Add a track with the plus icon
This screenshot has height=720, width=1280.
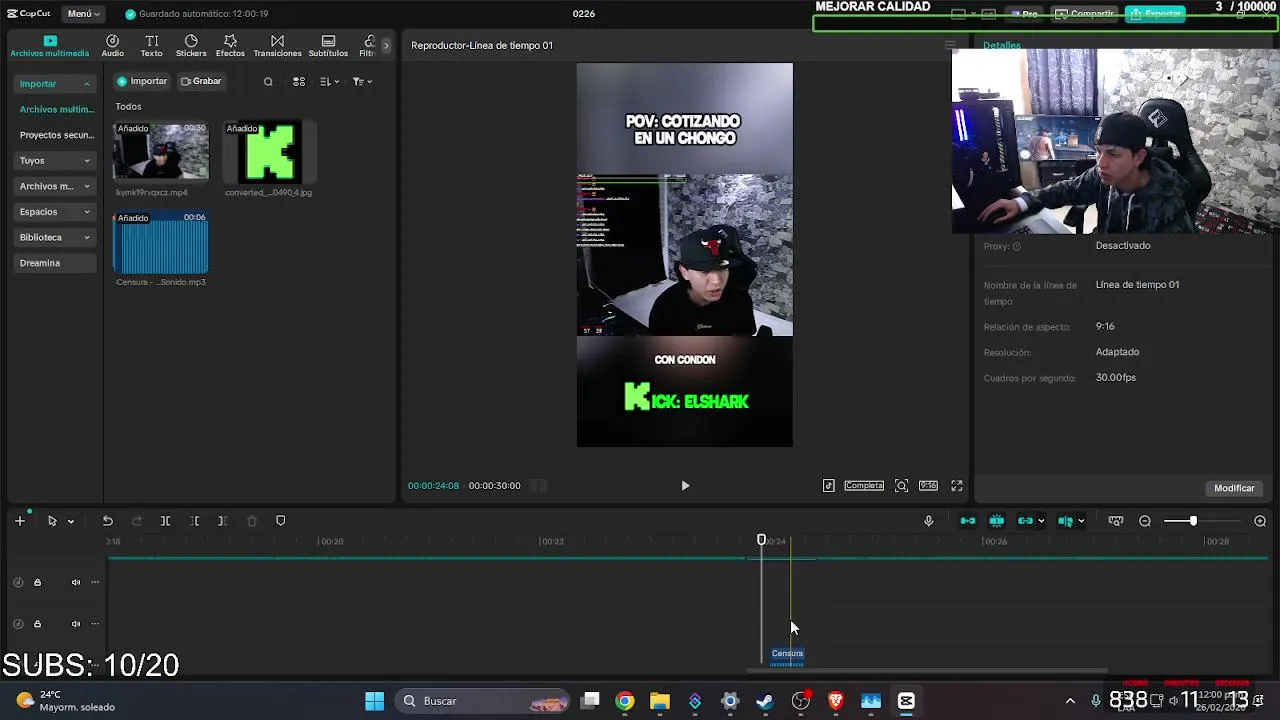pyautogui.click(x=19, y=521)
